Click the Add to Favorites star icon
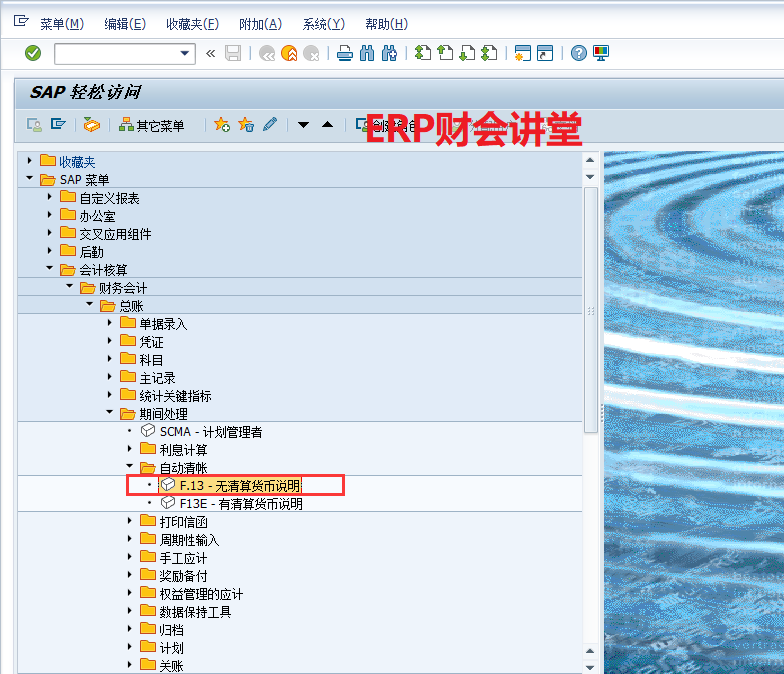784x674 pixels. (222, 125)
